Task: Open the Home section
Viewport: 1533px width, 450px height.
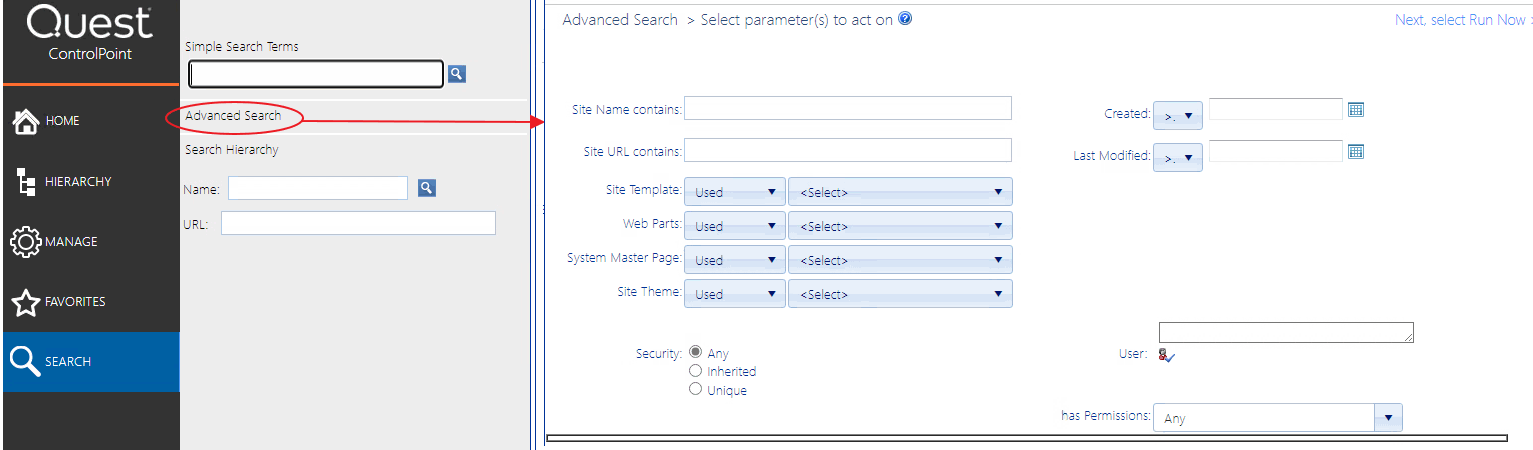Action: 60,121
